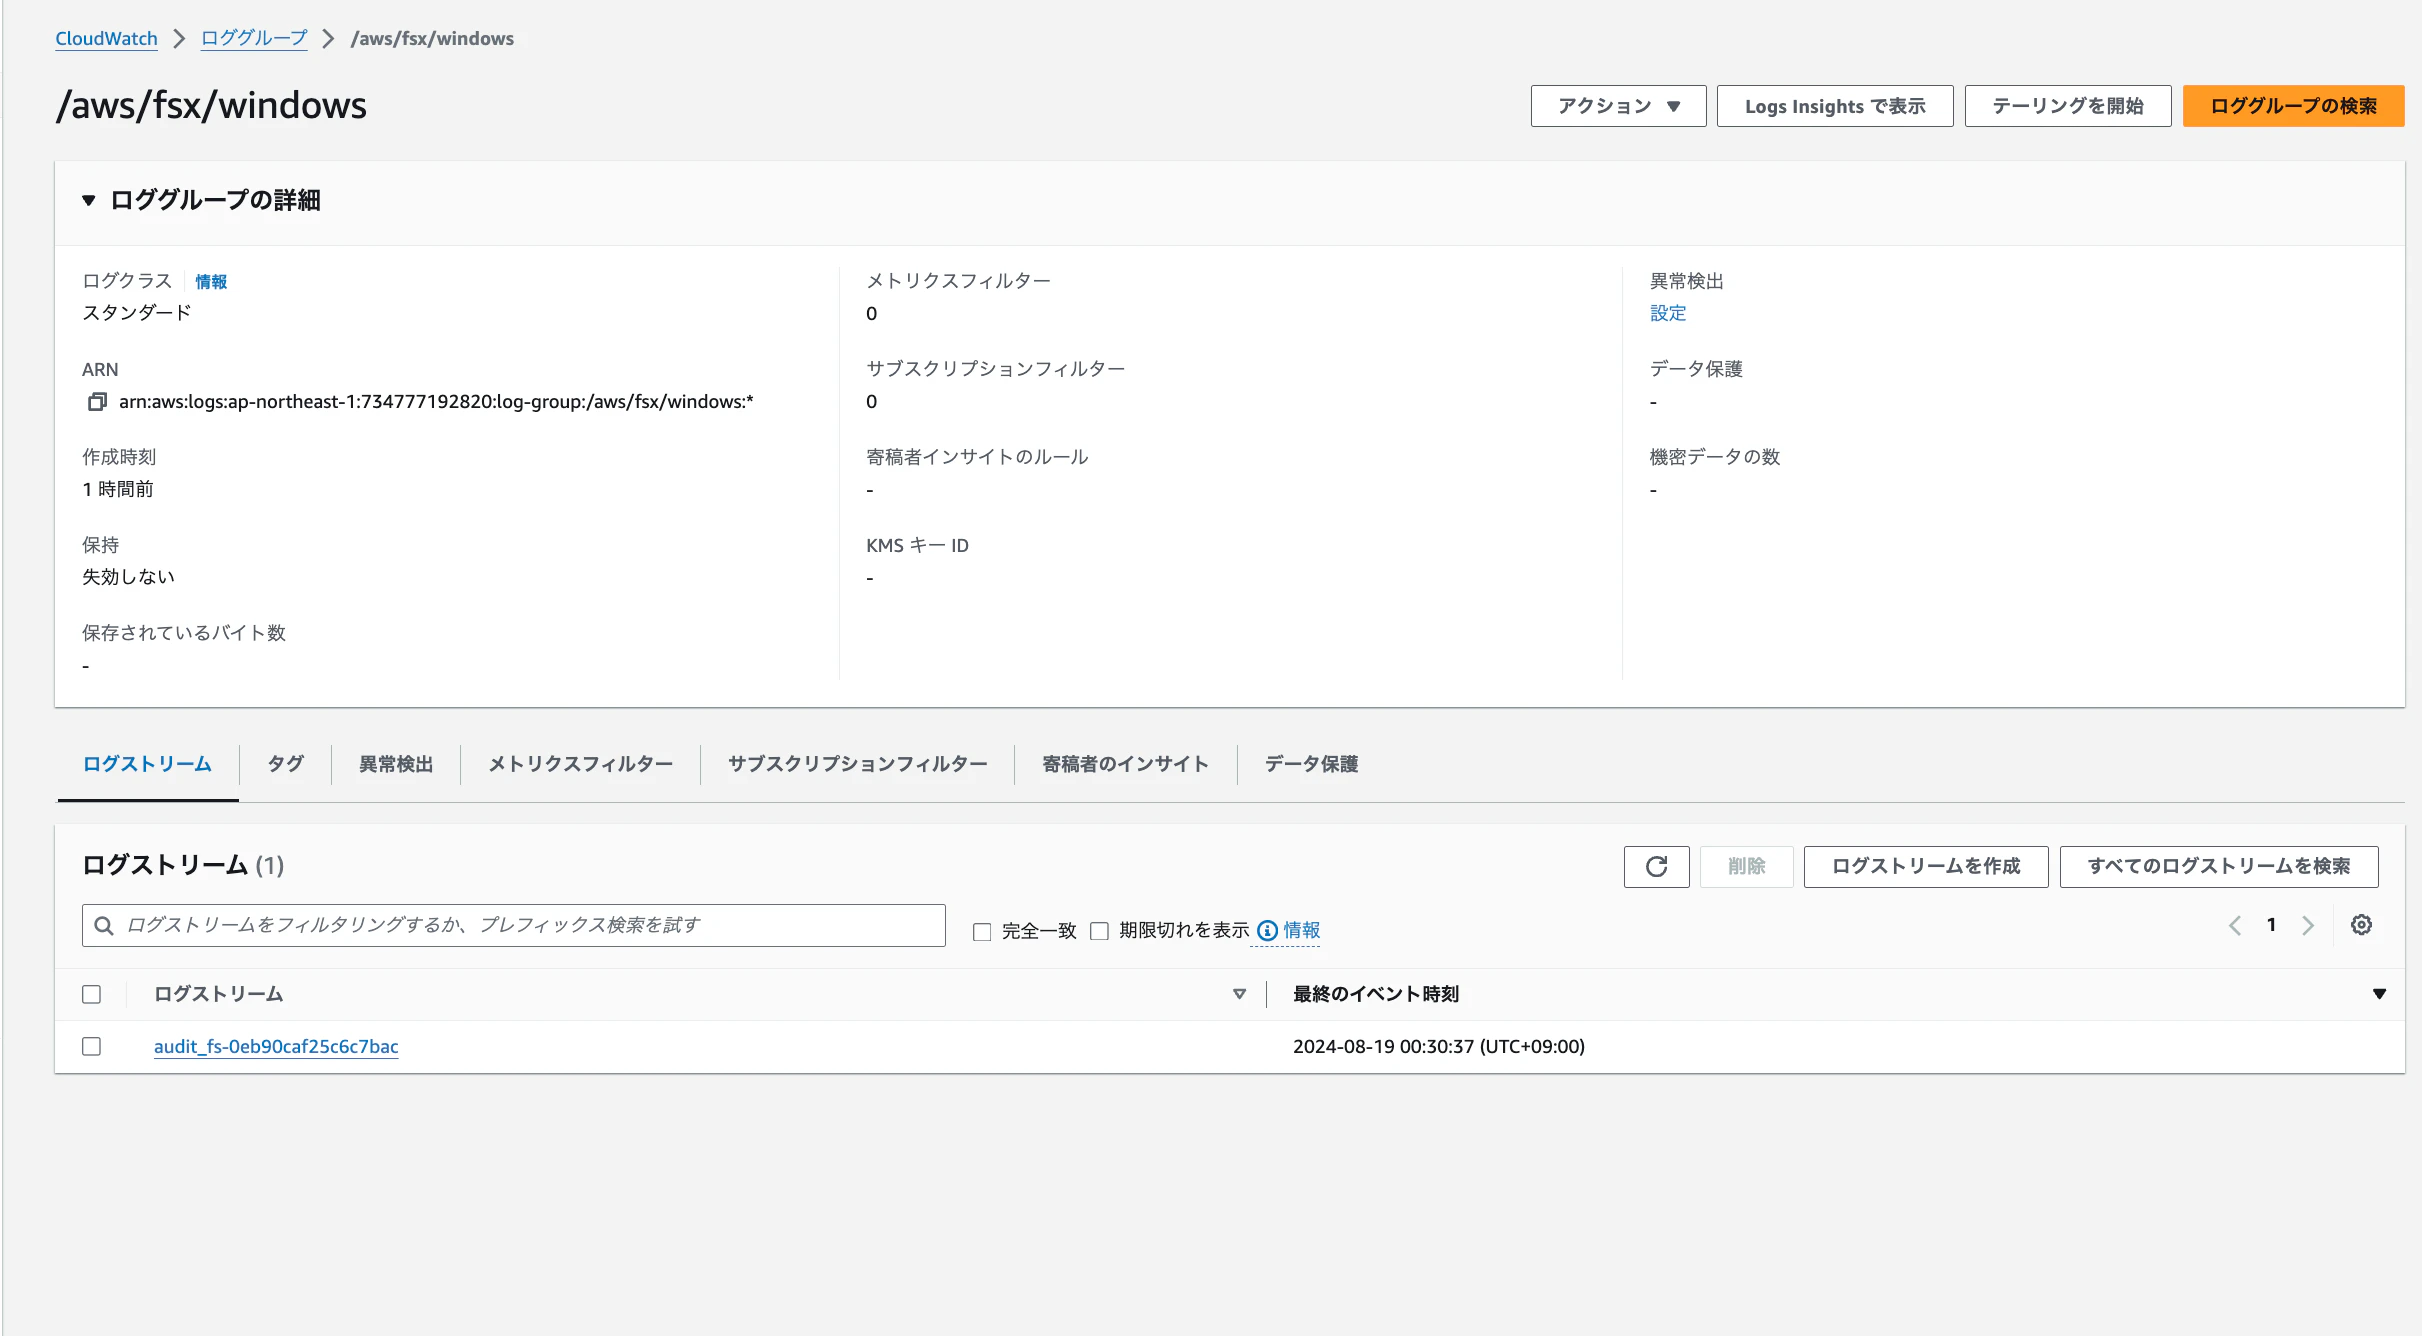The width and height of the screenshot is (2422, 1336).
Task: Open log stream table preferences gear
Action: 2361,925
